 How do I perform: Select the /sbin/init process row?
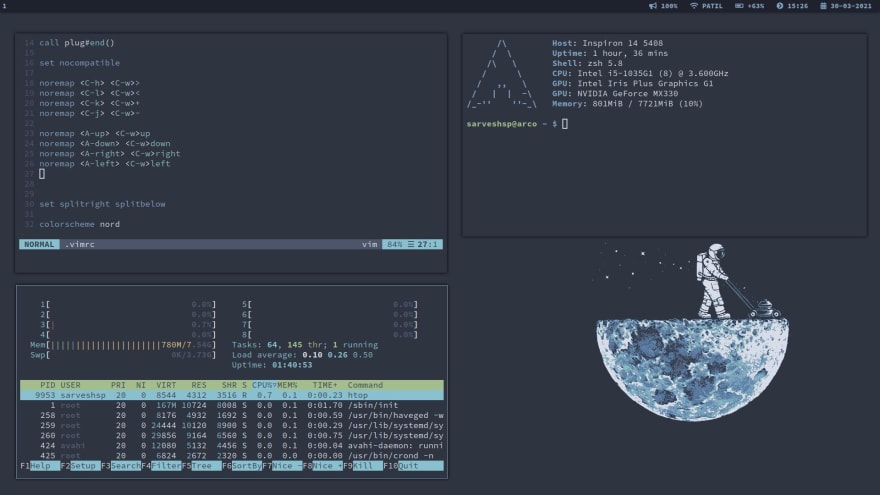click(x=232, y=405)
